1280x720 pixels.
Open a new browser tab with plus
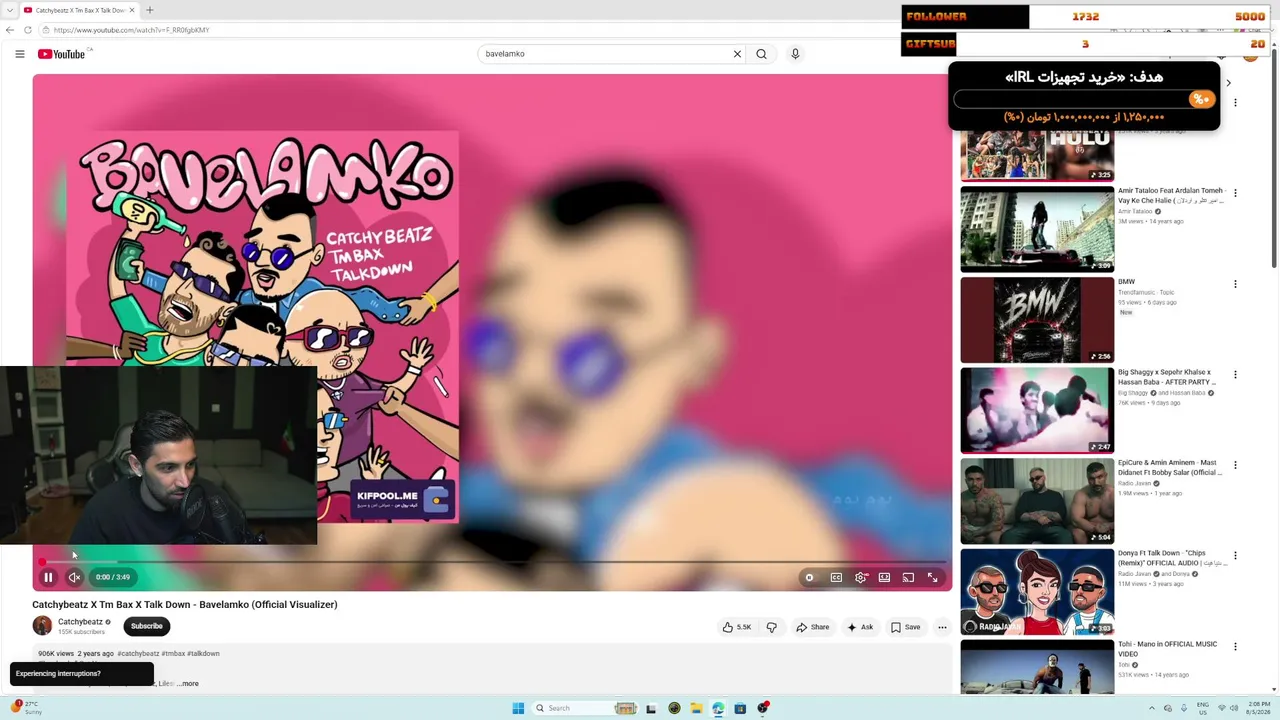point(149,10)
